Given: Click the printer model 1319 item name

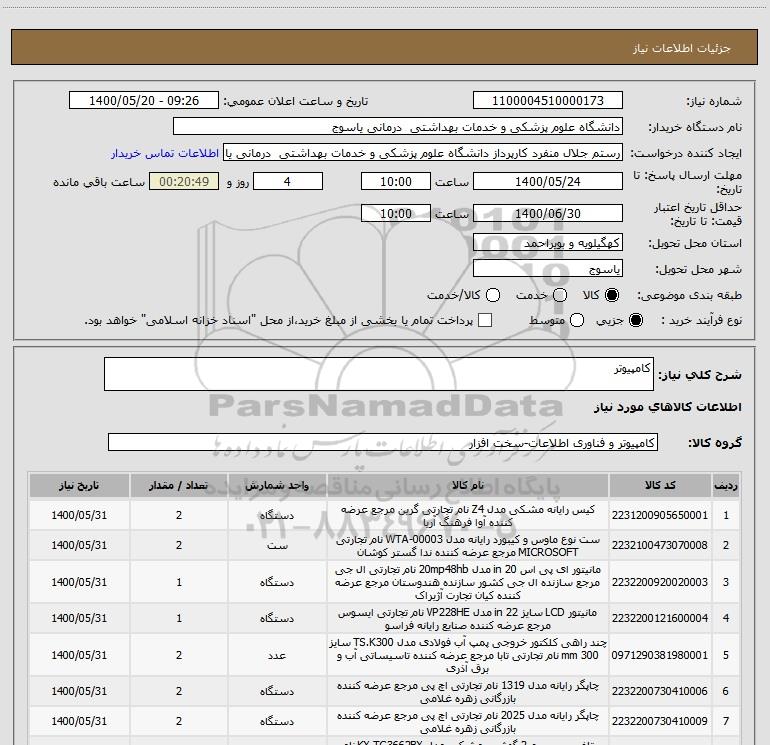Looking at the screenshot, I should [468, 691].
